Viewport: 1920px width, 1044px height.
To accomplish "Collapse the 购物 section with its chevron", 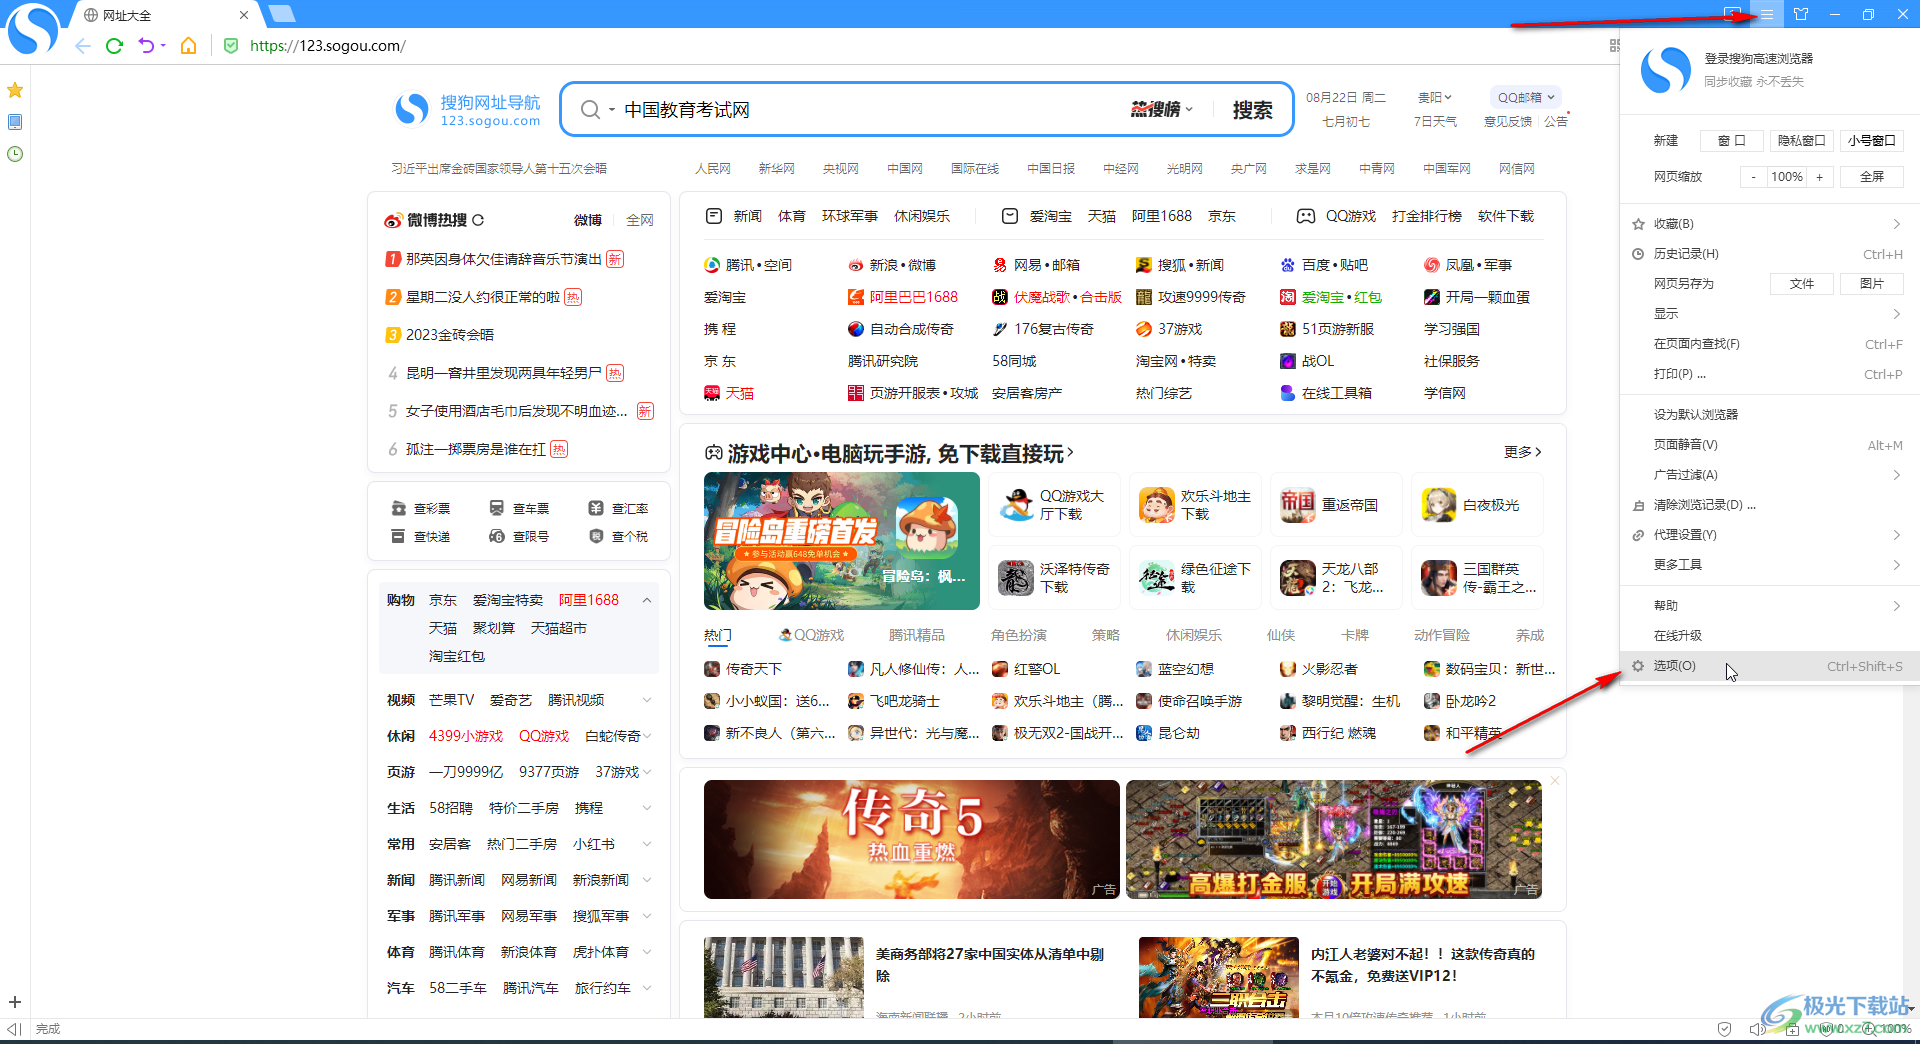I will click(648, 600).
